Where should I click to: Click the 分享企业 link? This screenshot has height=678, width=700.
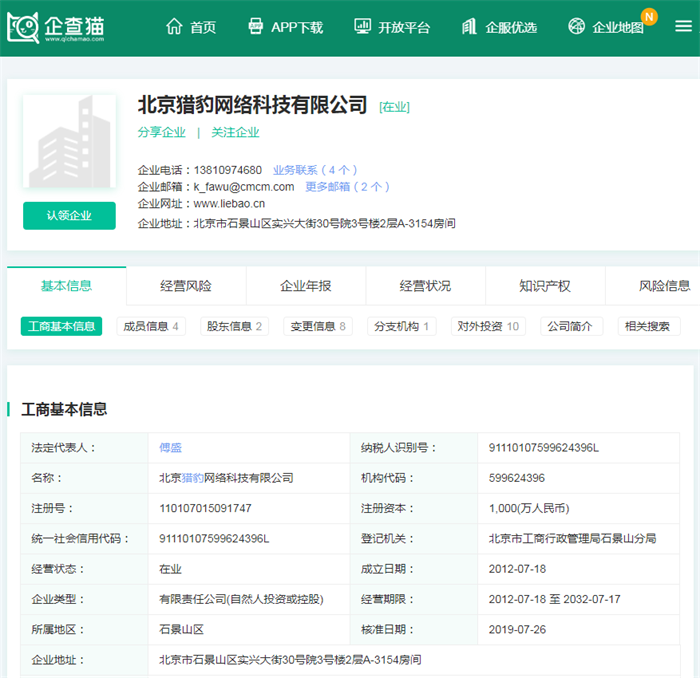[161, 132]
